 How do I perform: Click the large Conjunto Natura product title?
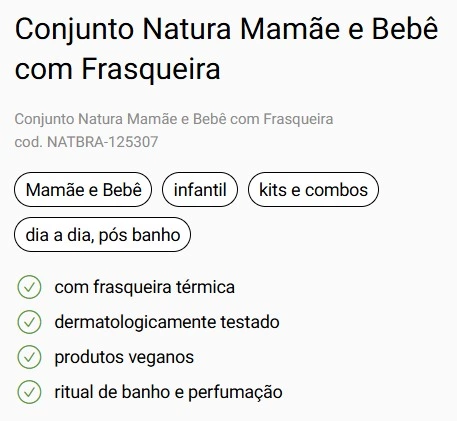[226, 49]
